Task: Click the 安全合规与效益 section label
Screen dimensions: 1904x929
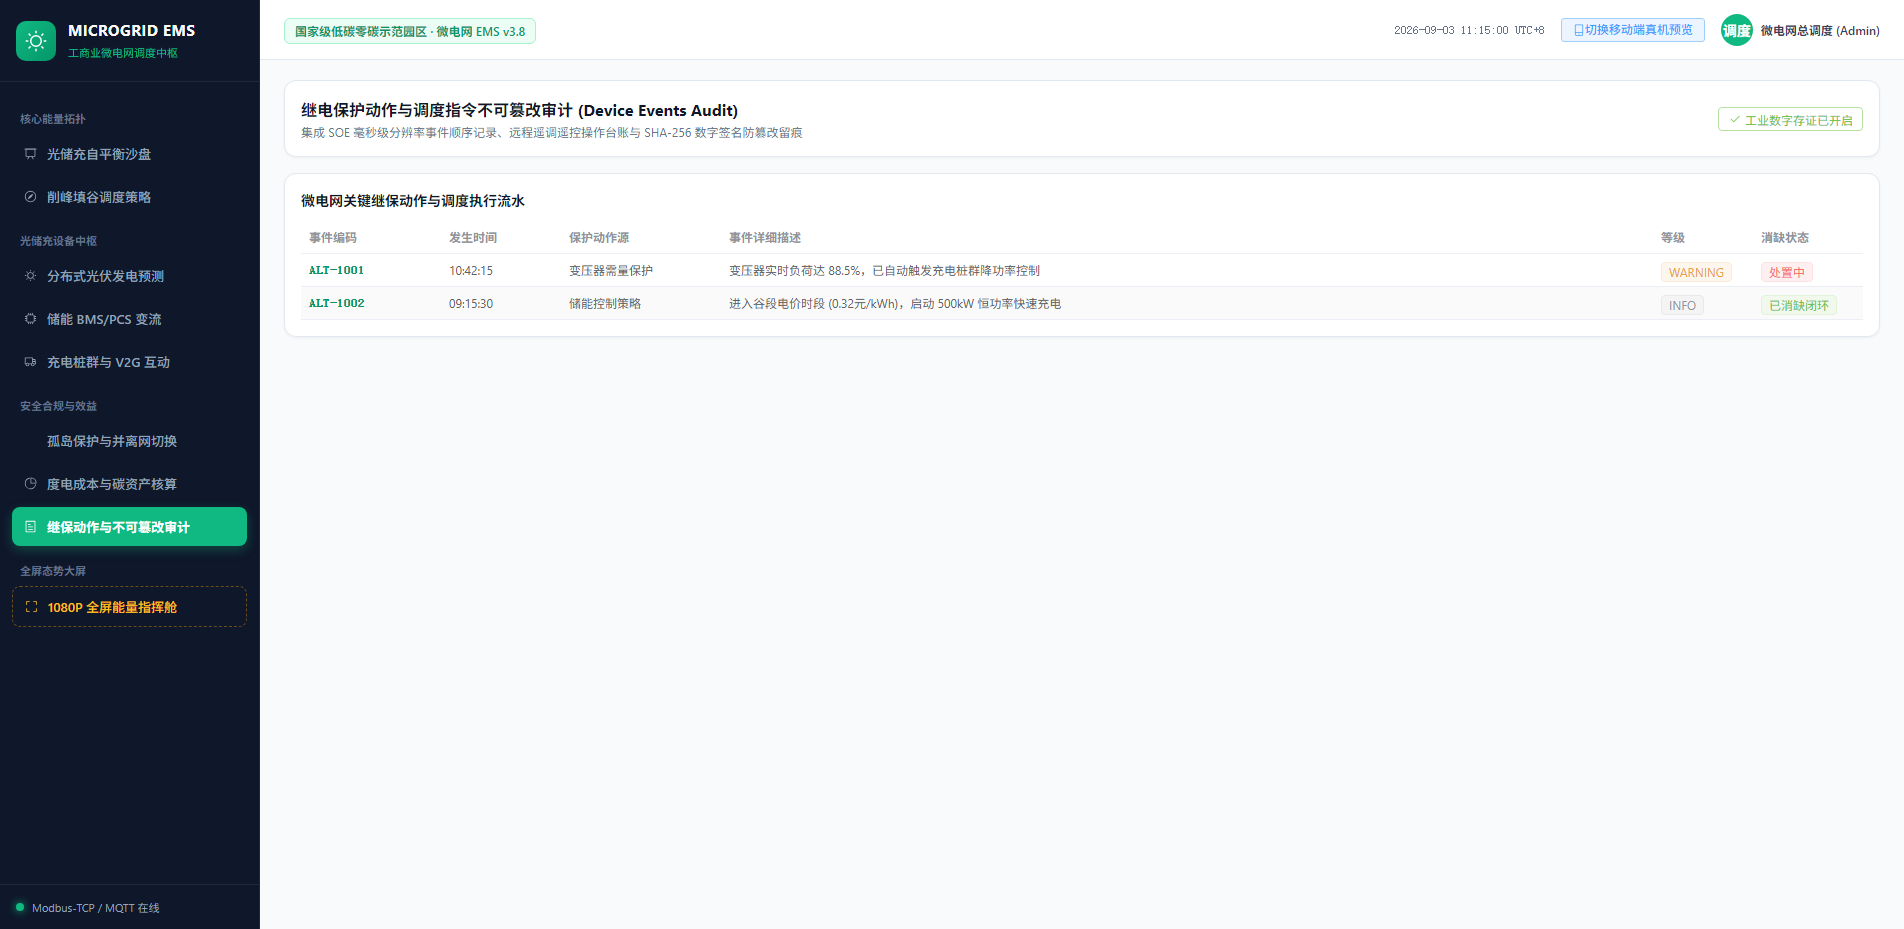Action: pos(59,406)
